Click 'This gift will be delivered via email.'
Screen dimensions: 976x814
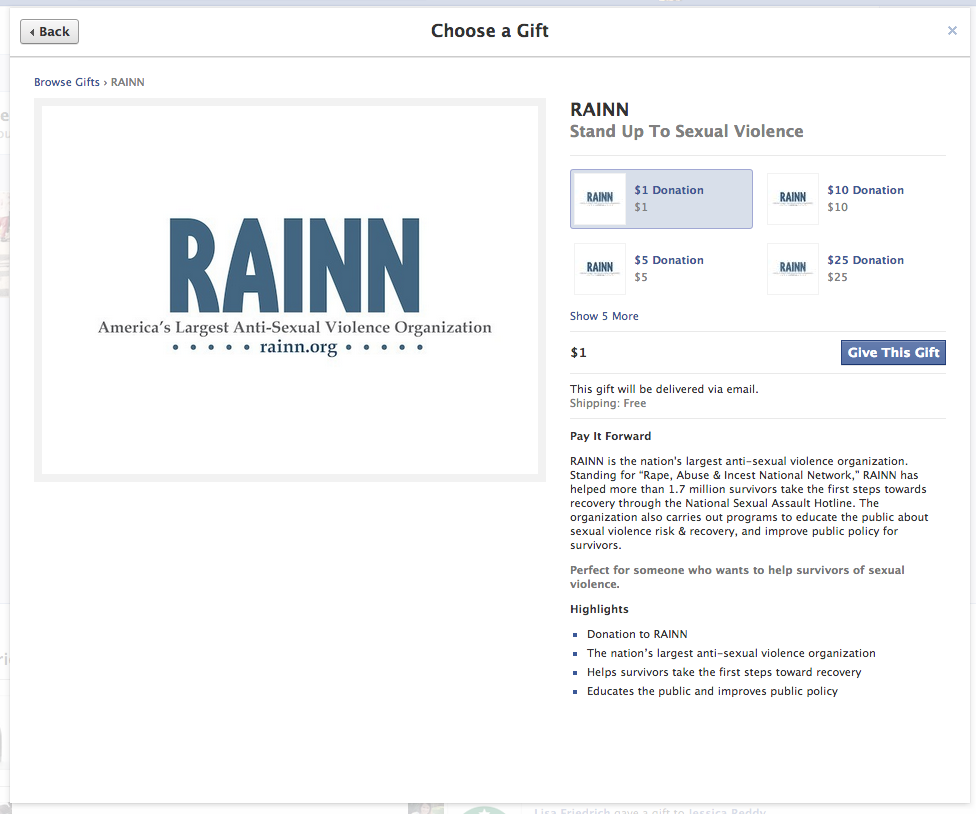[x=664, y=389]
